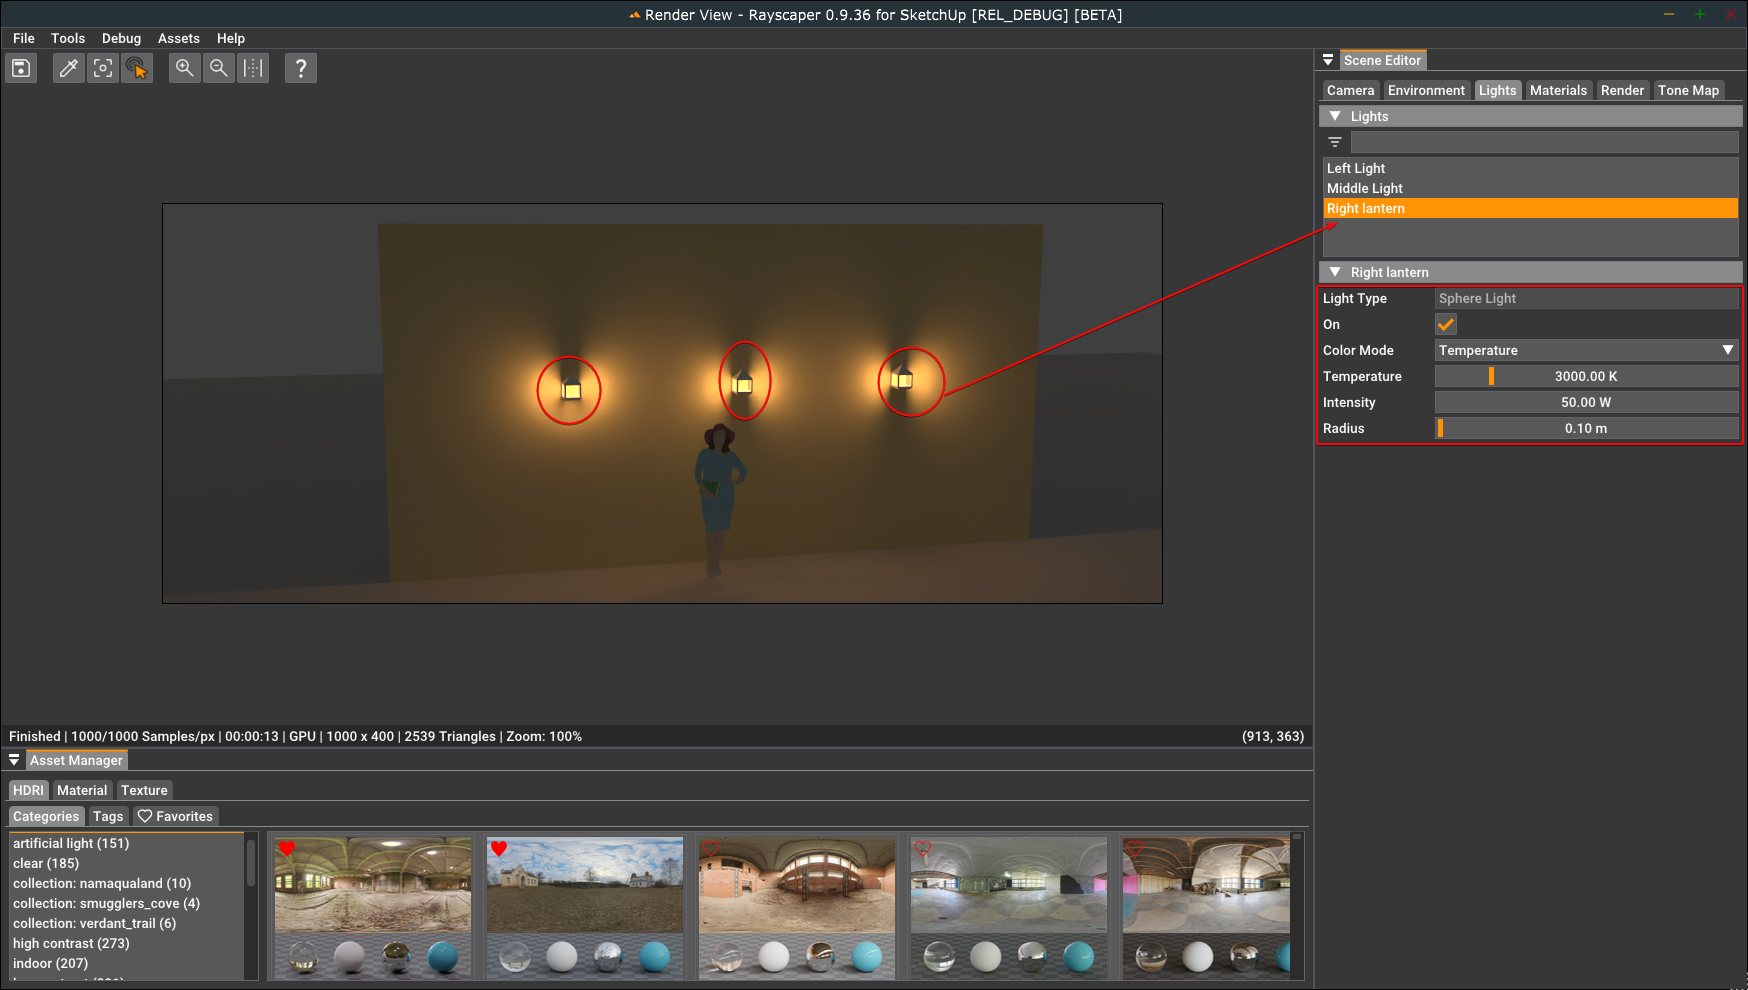Click the Radius slider showing 0.10 m

click(x=1586, y=428)
